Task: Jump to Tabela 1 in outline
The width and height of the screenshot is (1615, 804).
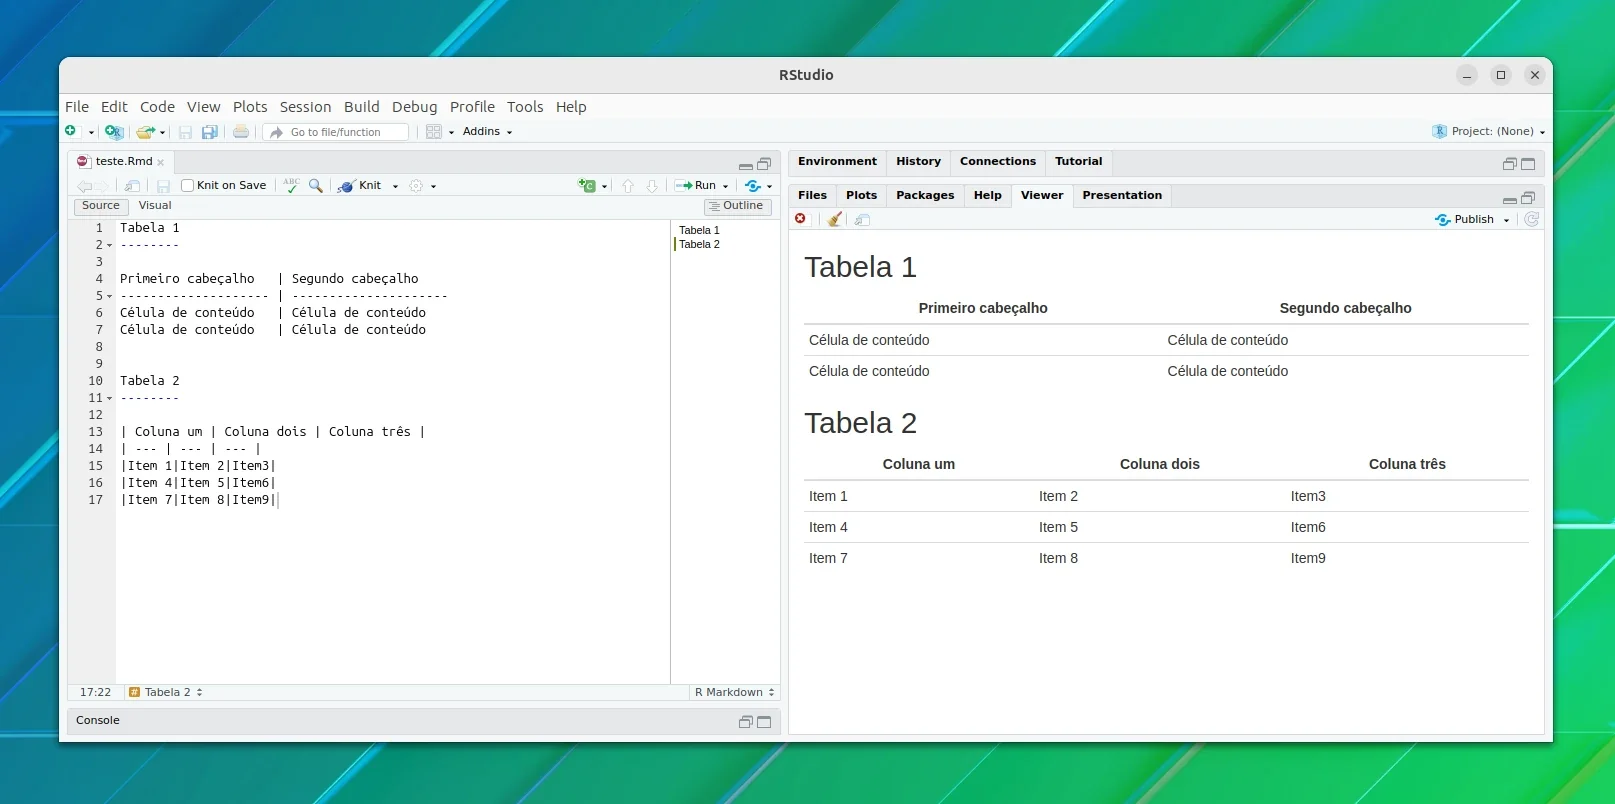Action: coord(699,230)
